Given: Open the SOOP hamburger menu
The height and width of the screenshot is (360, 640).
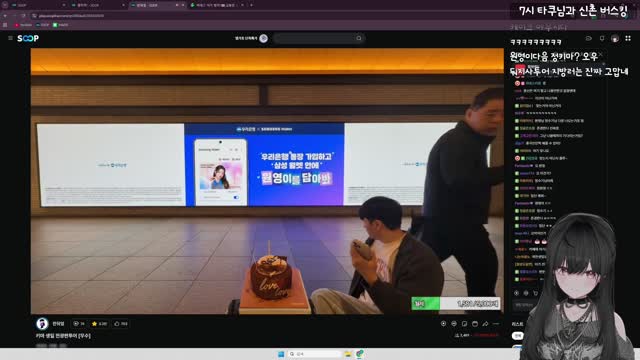Looking at the screenshot, I should coord(10,38).
